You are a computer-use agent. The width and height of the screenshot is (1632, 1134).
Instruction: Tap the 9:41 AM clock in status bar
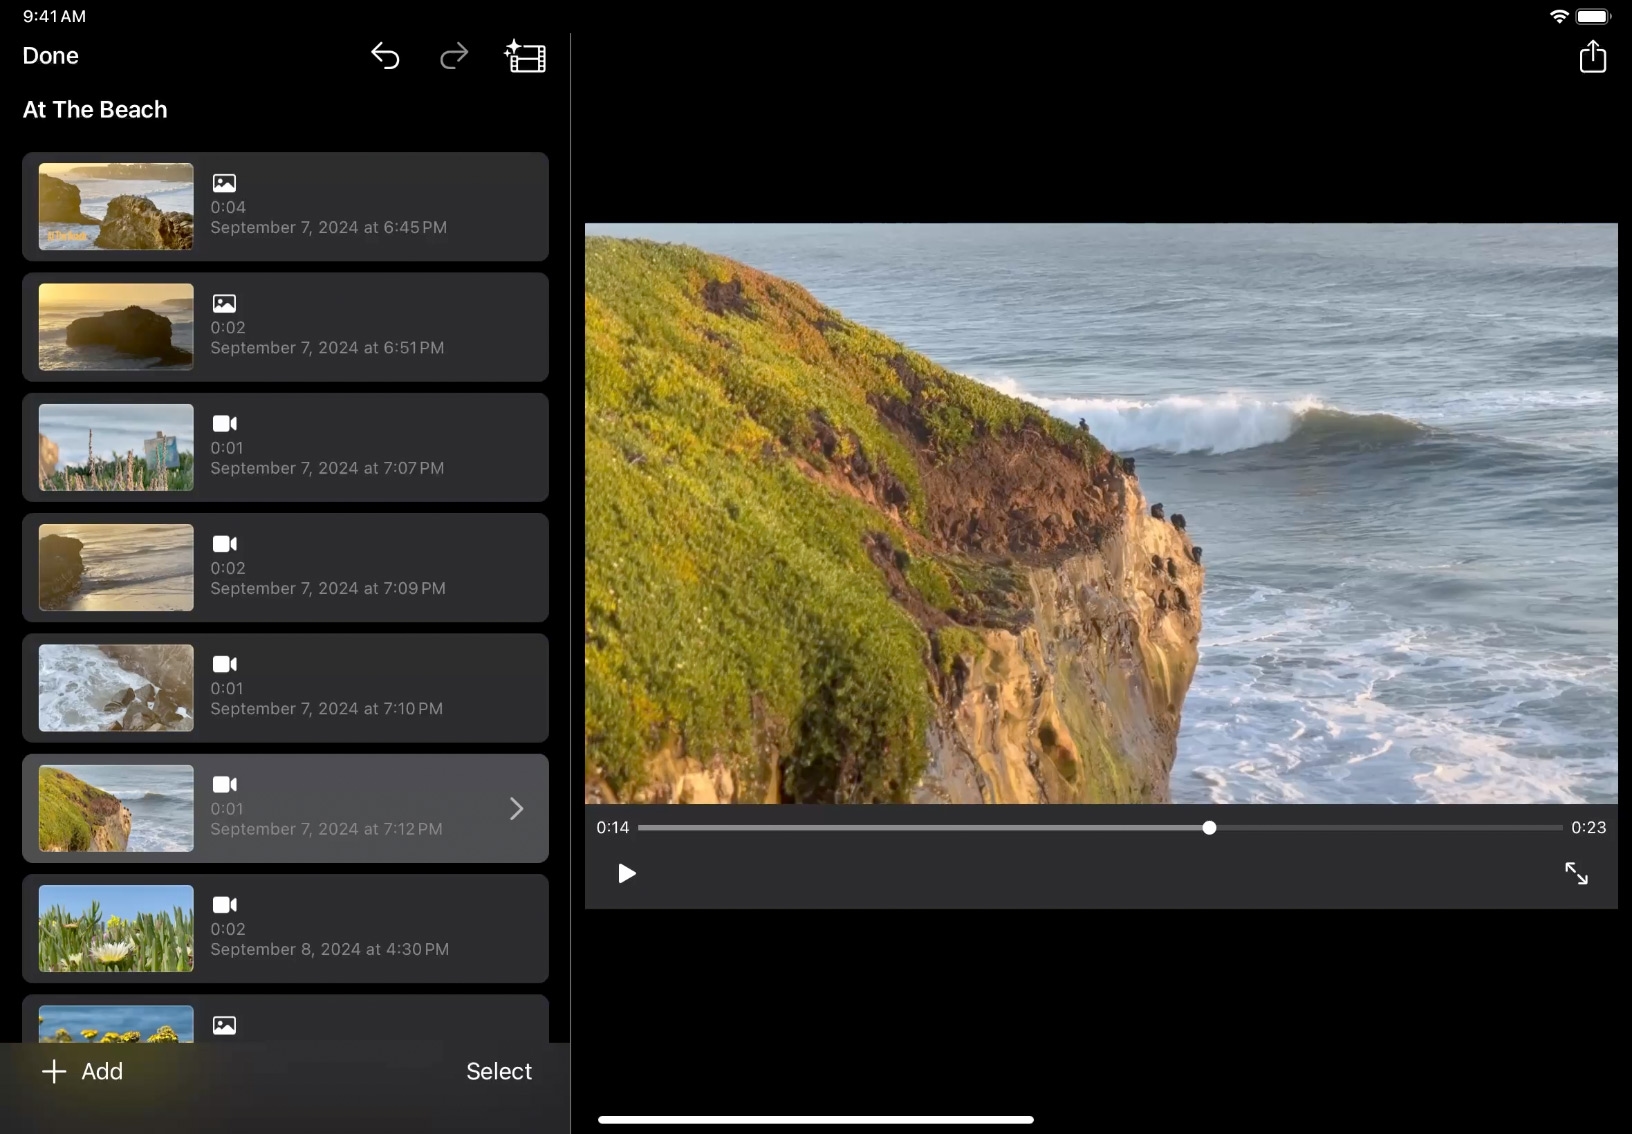point(55,16)
